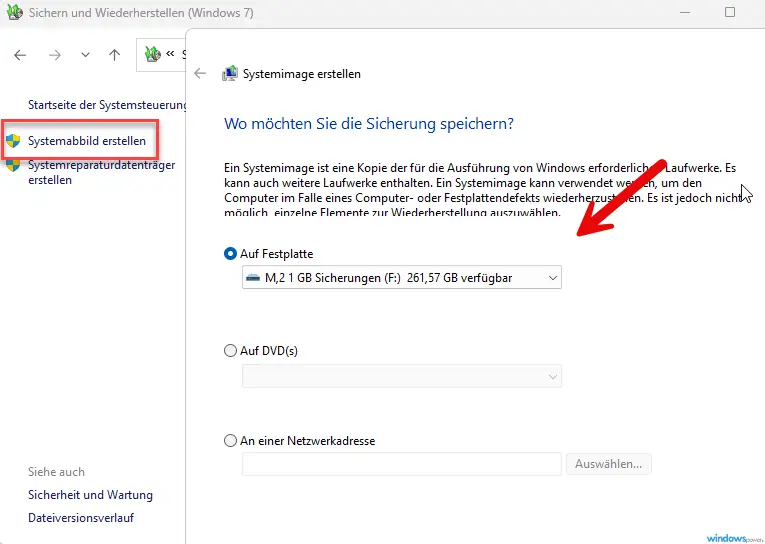Select the Auf Festplatte radio button
765x544 pixels.
[x=231, y=254]
